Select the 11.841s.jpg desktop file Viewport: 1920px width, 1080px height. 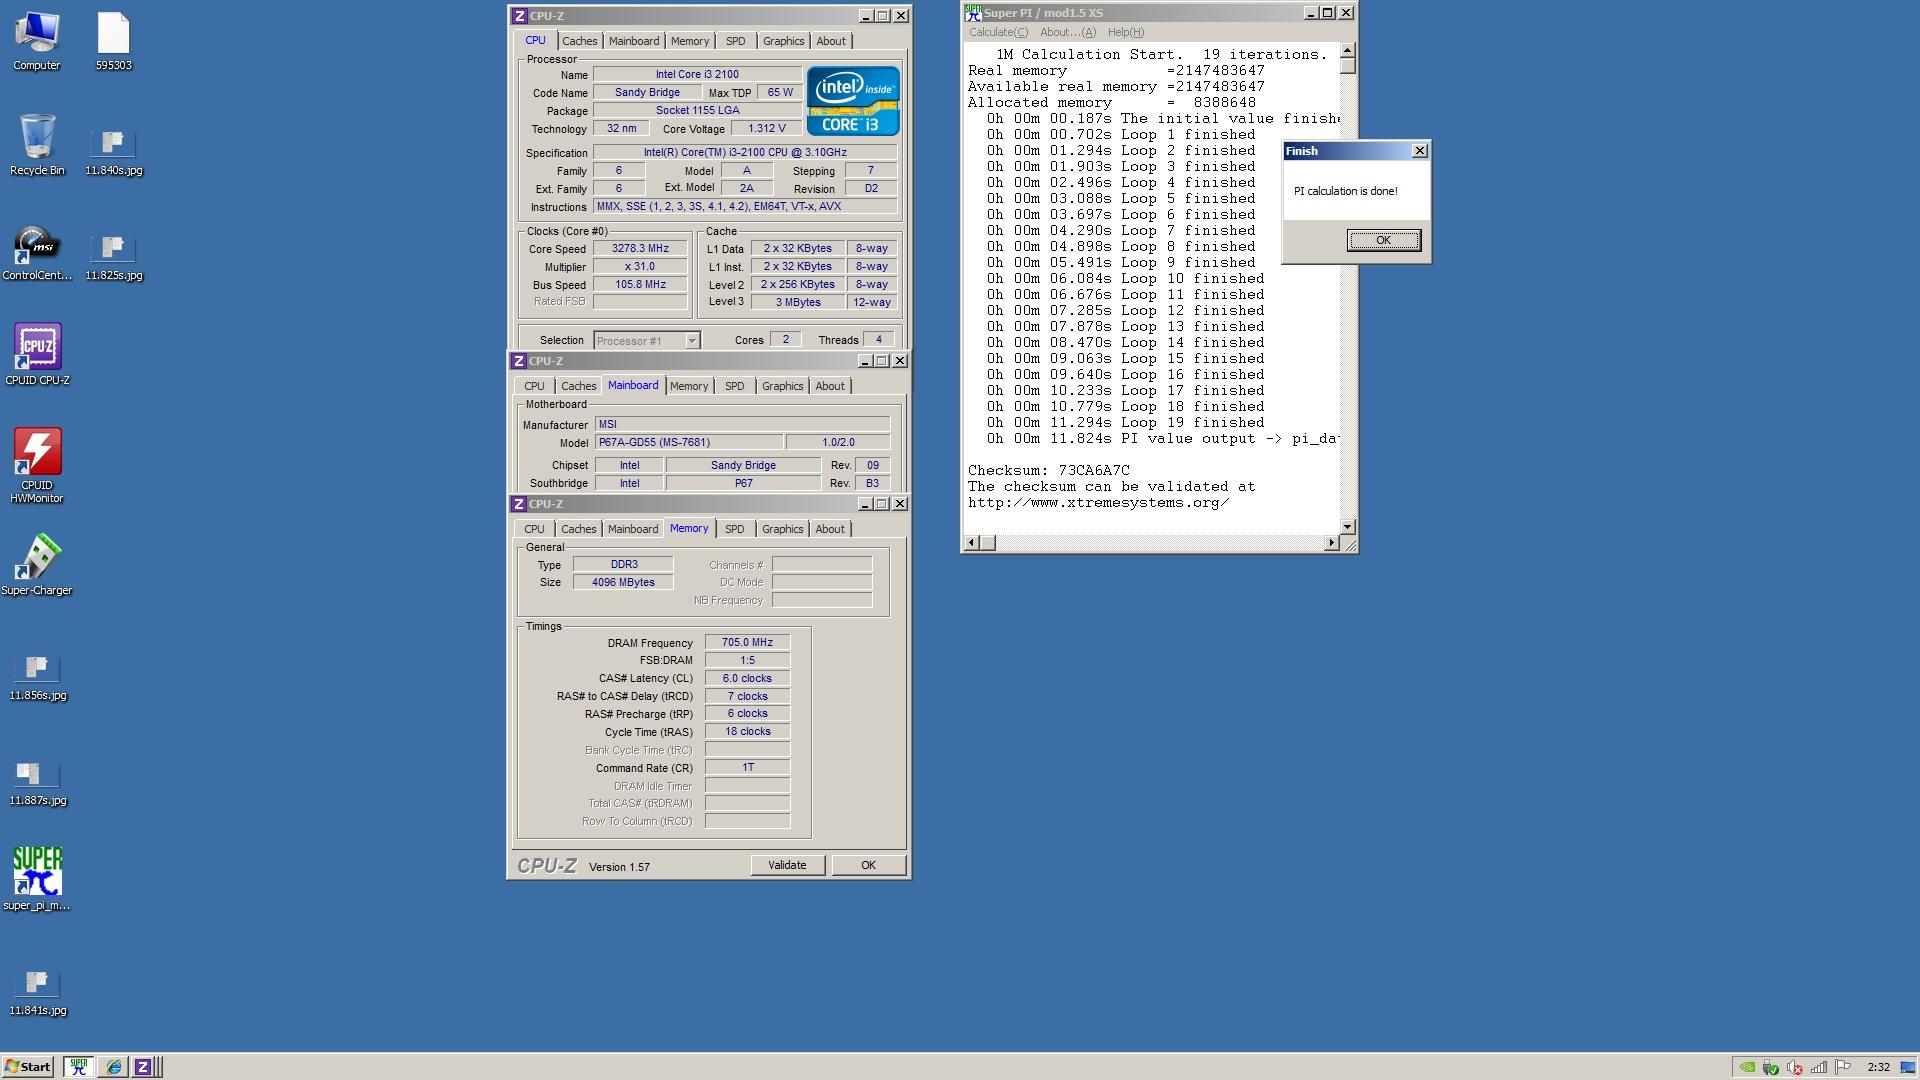point(38,993)
